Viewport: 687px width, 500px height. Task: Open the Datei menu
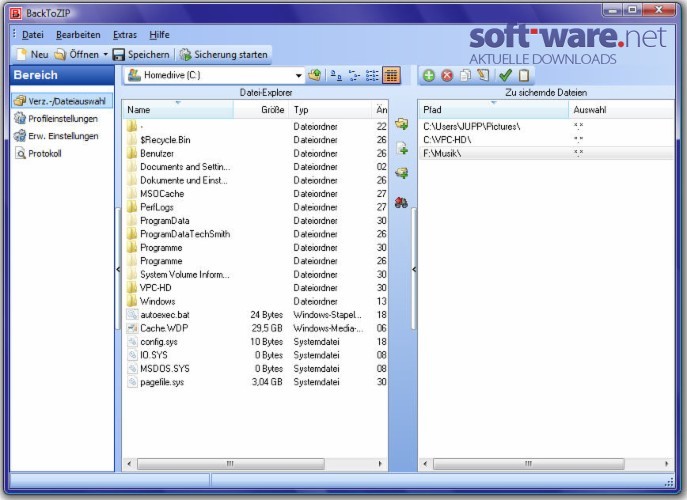(32, 35)
